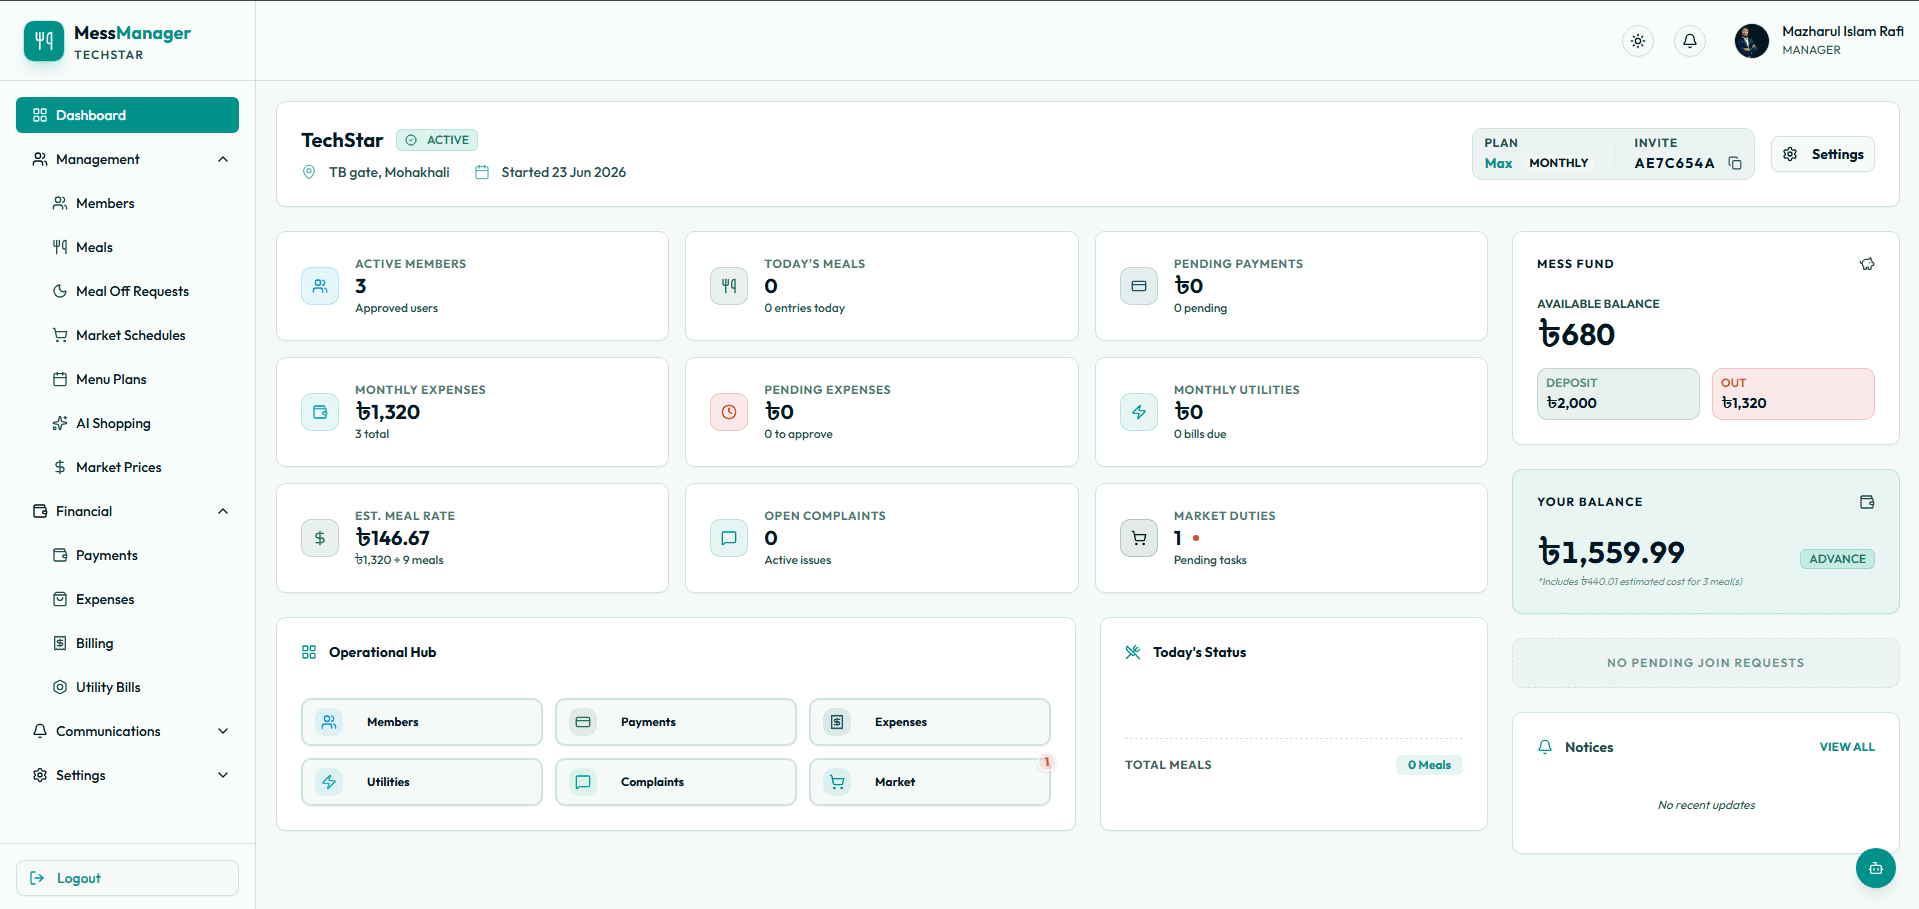Click the wallet icon in Your Balance
The height and width of the screenshot is (909, 1919).
pos(1867,502)
